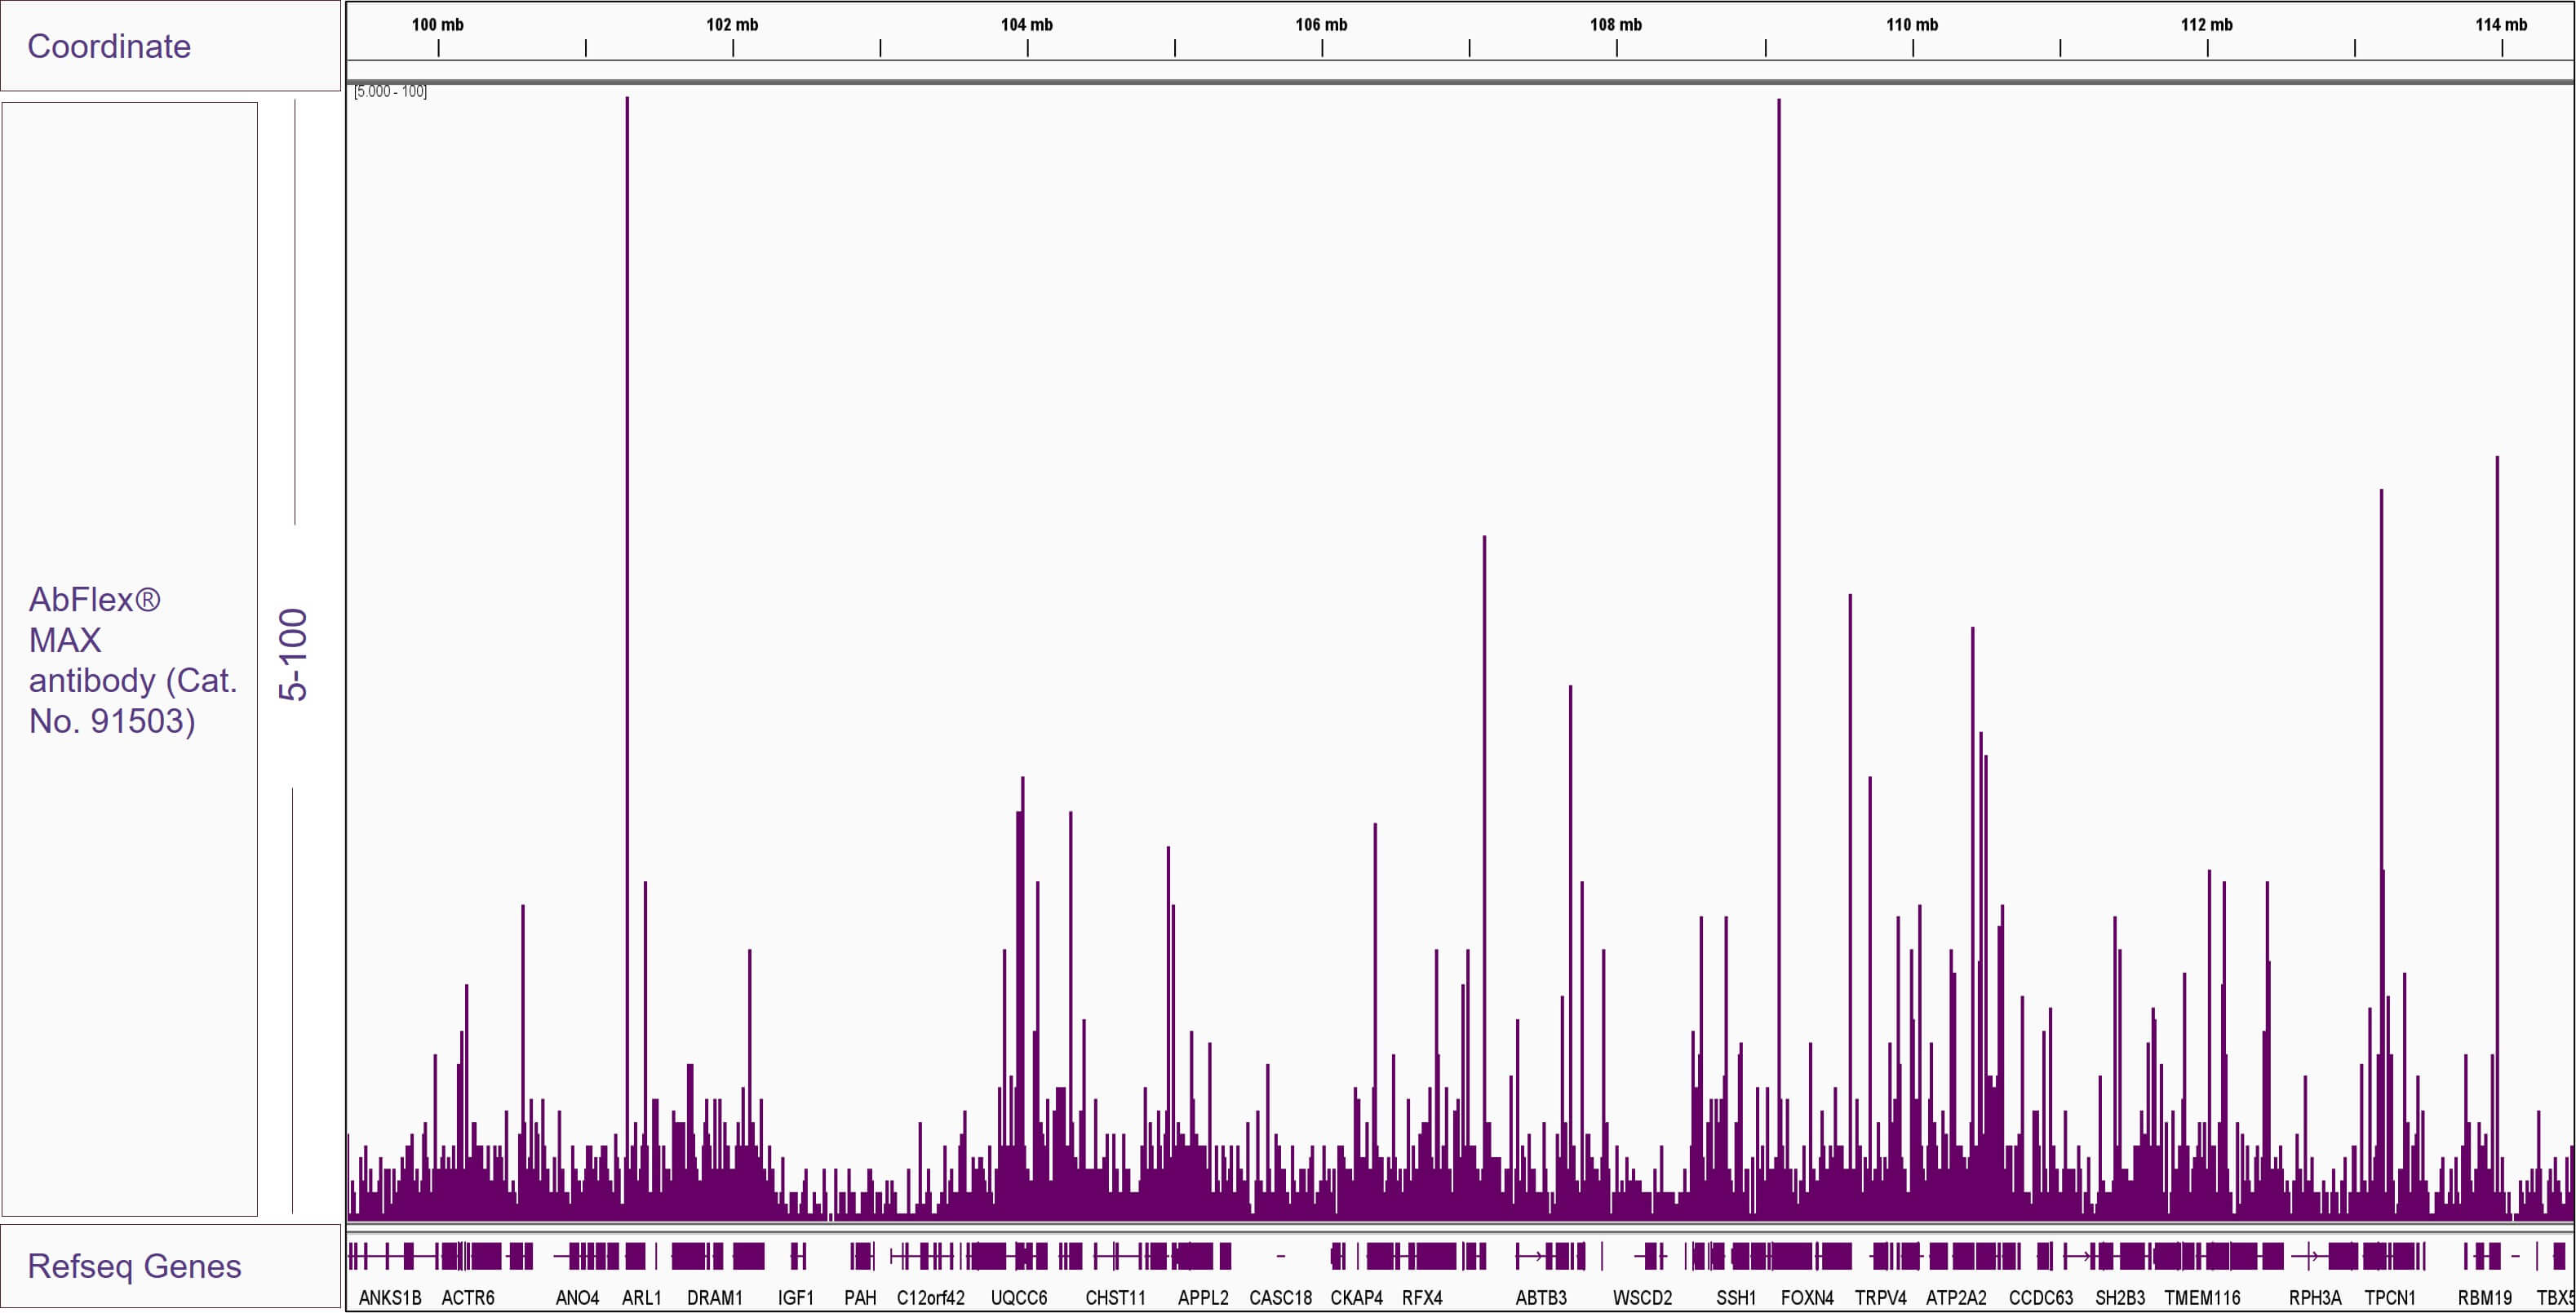Select the ANO4 gene name
Screen dimensions: 2576x1313
(x=577, y=1297)
